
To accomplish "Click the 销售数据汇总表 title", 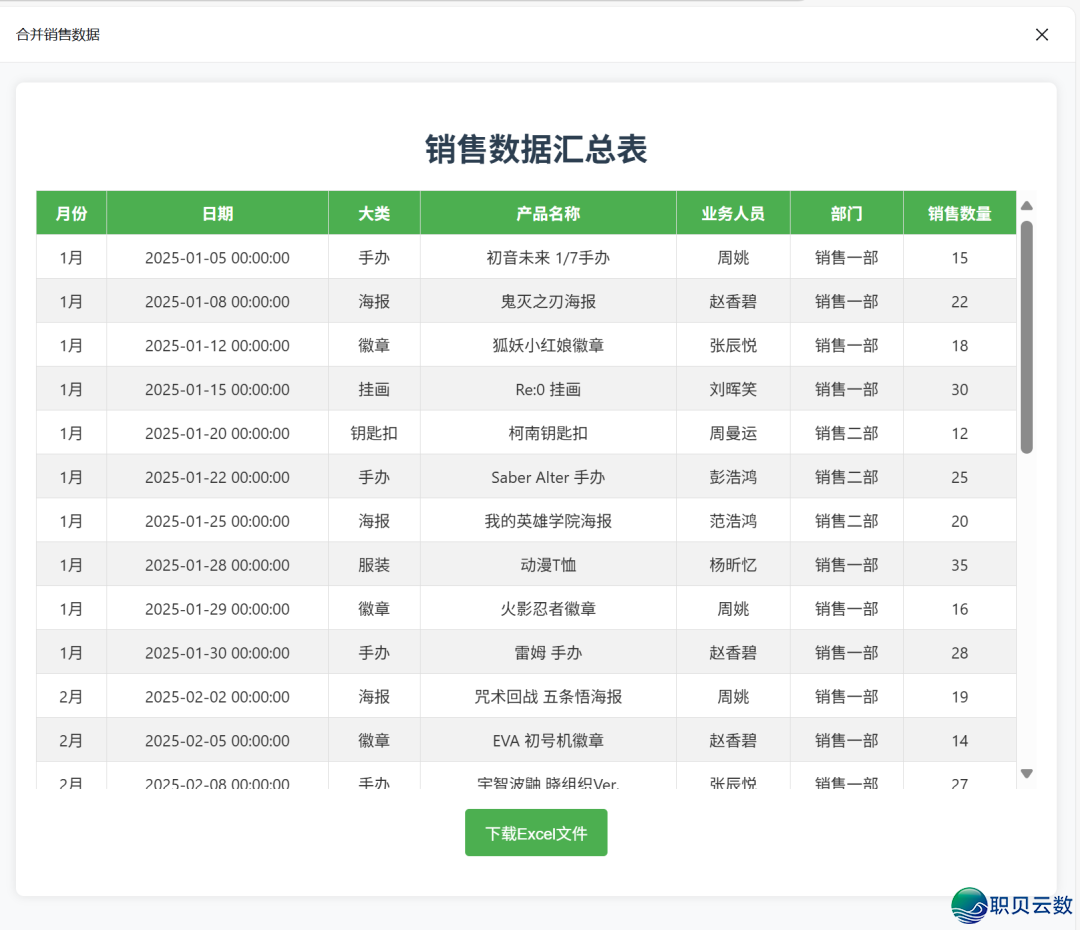I will 536,149.
